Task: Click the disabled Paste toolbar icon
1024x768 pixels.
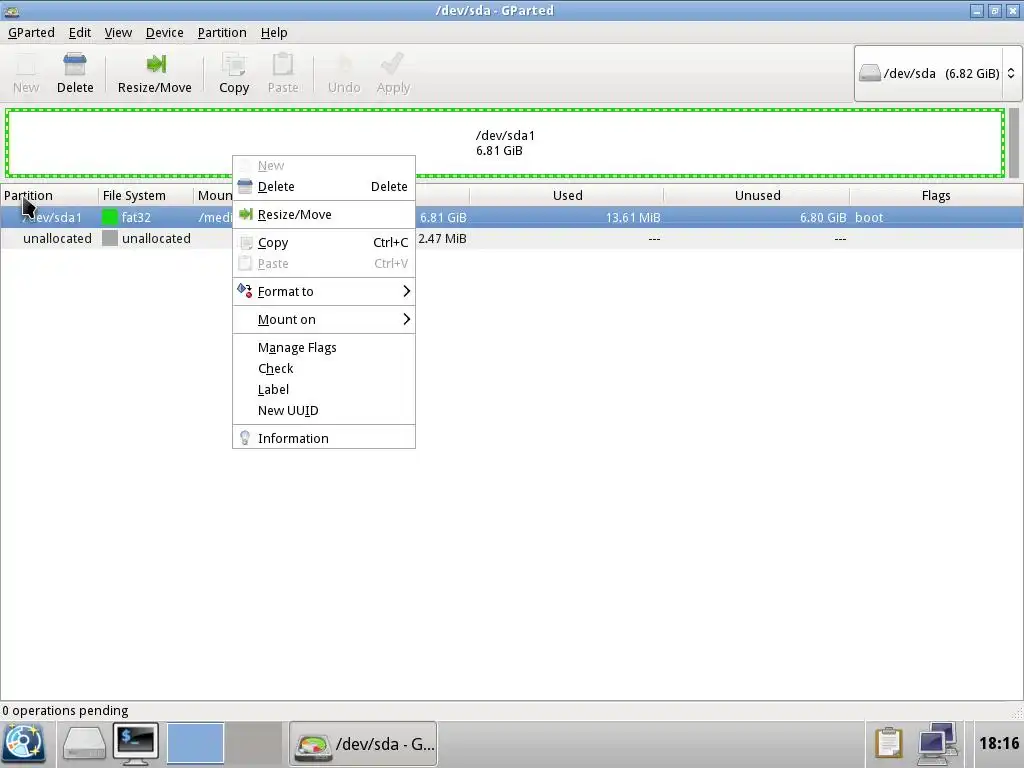Action: (x=283, y=65)
